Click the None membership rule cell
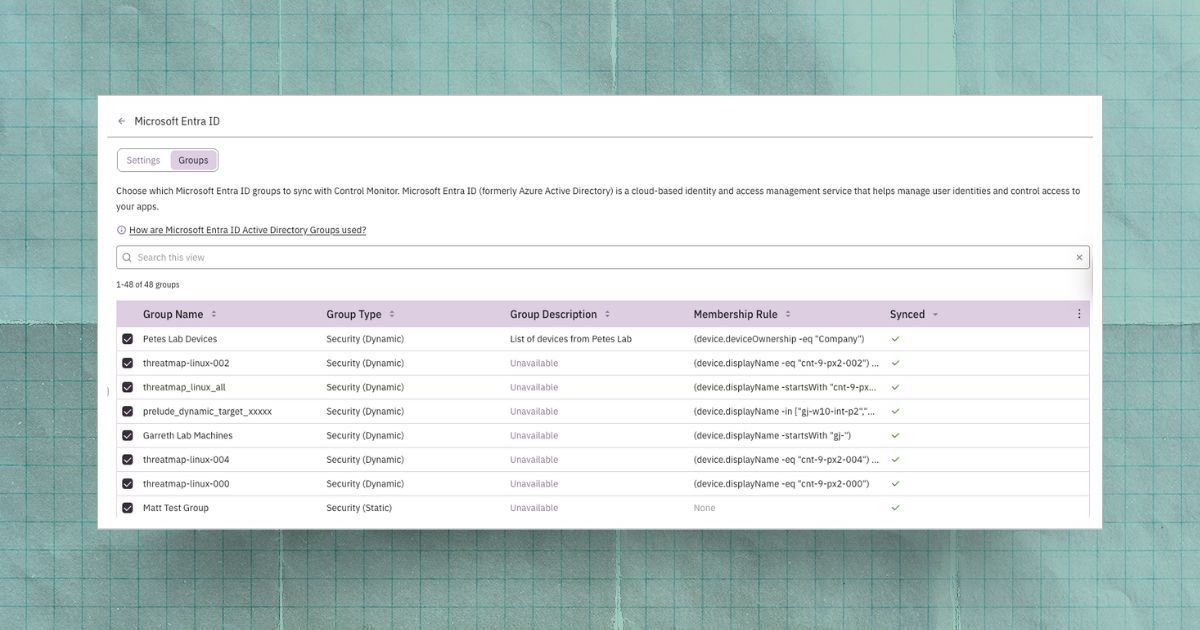 [705, 507]
